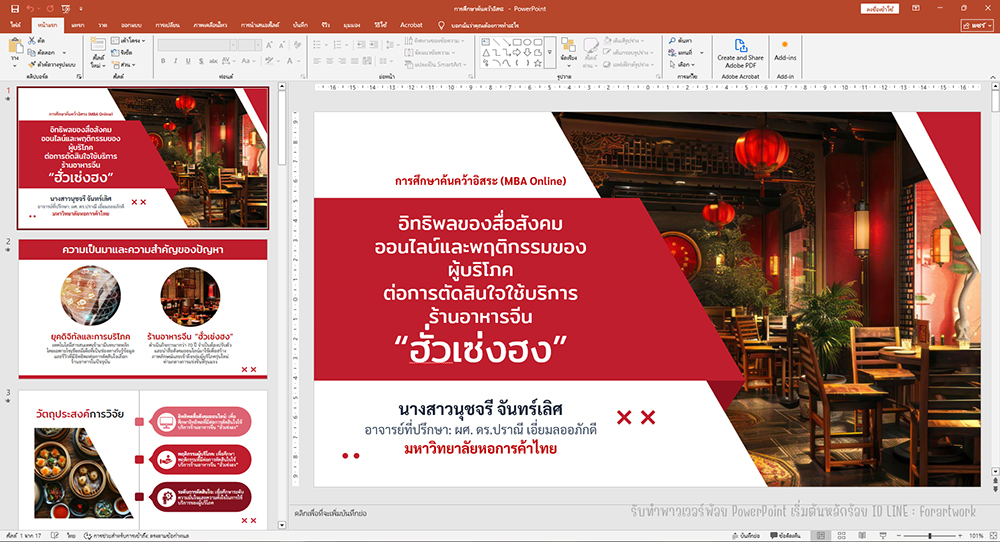Click the Sign in button in the title bar
The width and height of the screenshot is (1000, 542).
tap(879, 9)
